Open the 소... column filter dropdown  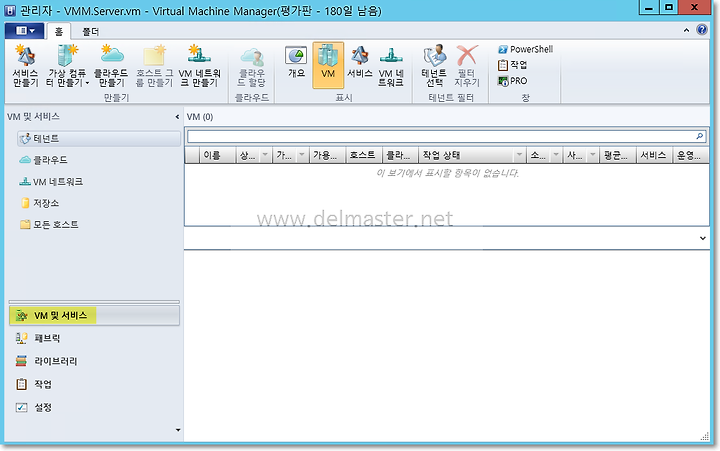point(556,155)
